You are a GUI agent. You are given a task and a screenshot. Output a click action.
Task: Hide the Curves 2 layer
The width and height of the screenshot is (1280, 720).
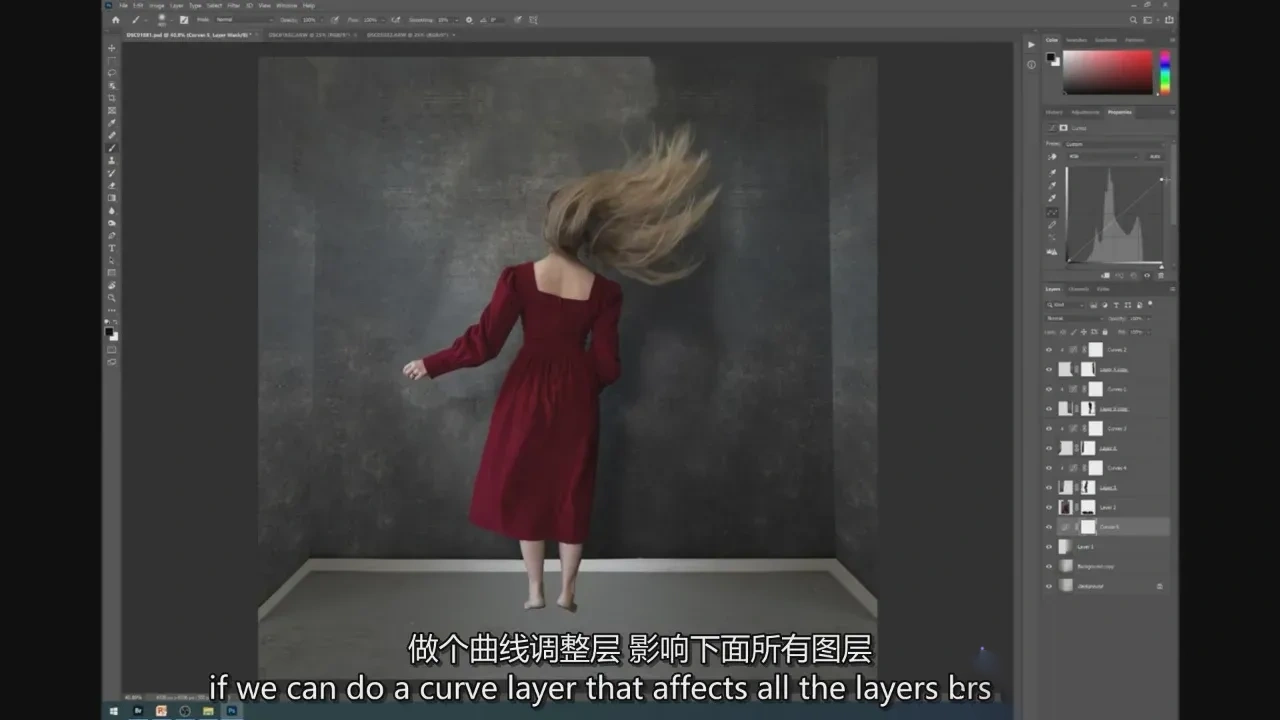coord(1049,350)
